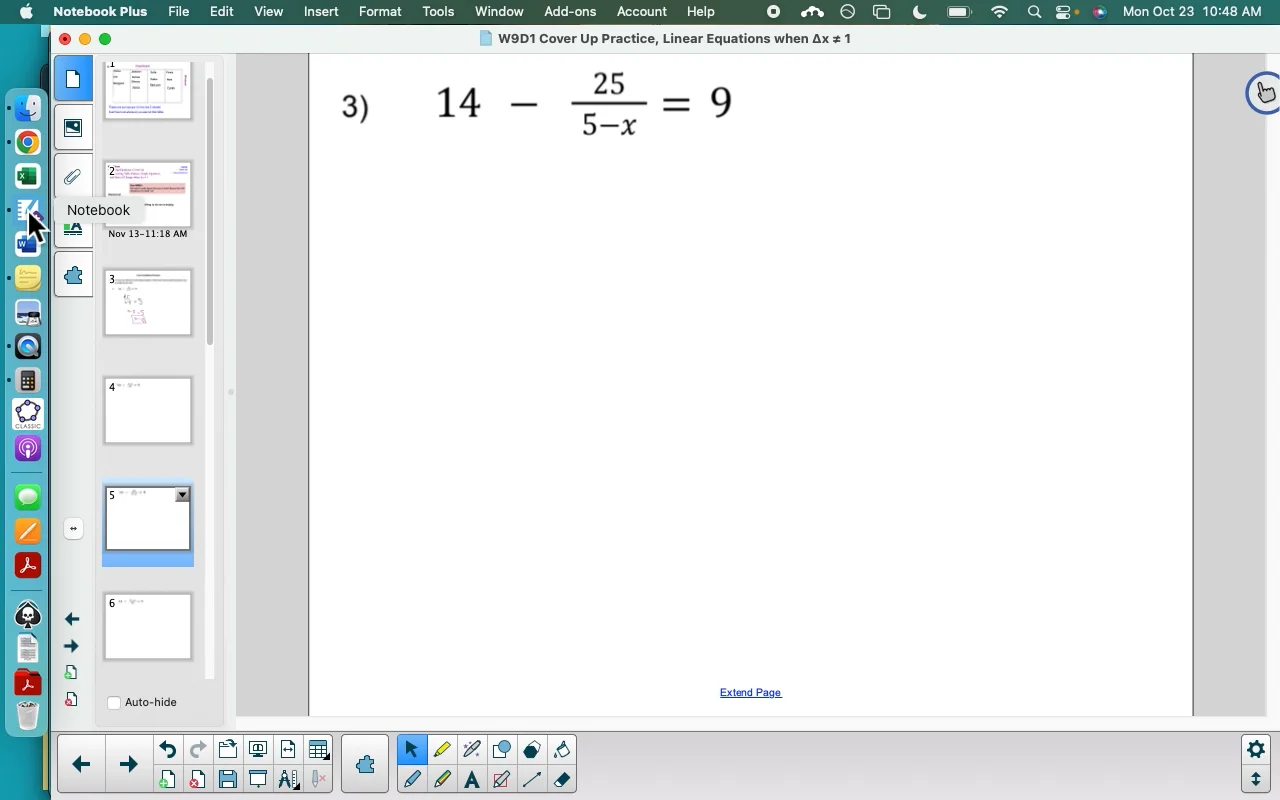Click the Save floppy disk icon
Image resolution: width=1280 pixels, height=800 pixels.
point(228,780)
